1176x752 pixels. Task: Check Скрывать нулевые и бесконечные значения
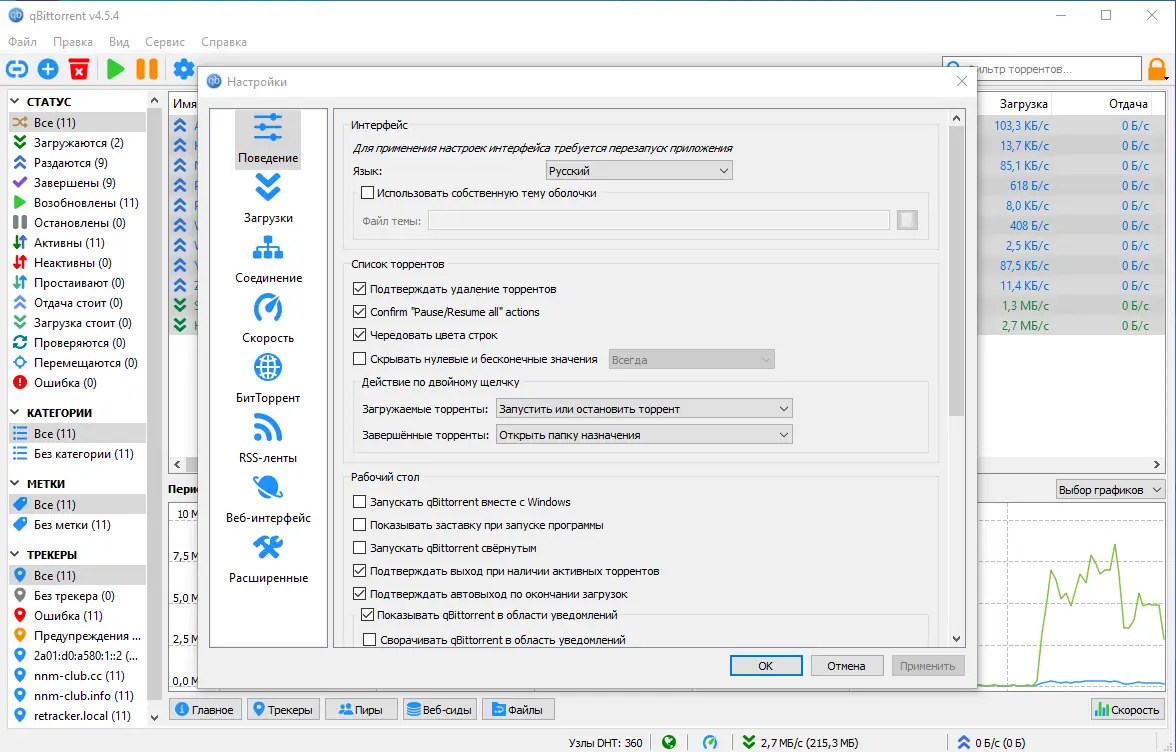pyautogui.click(x=359, y=358)
